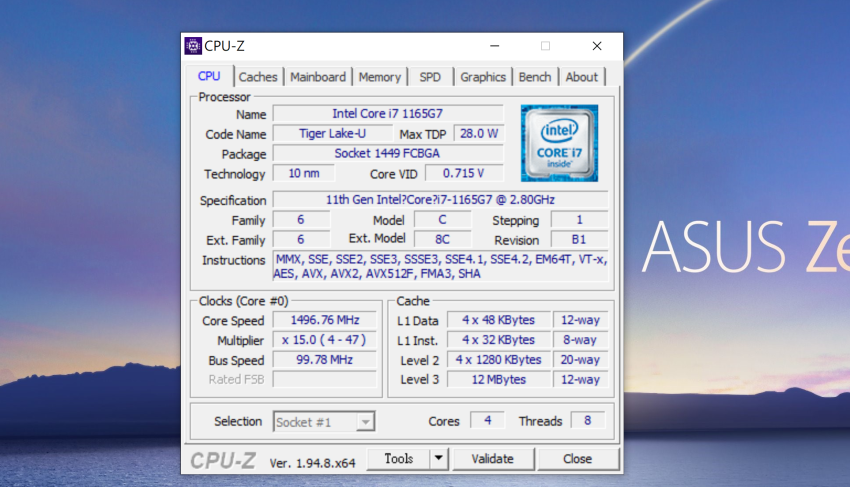Click the Validate button
Image resolution: width=850 pixels, height=487 pixels.
[x=493, y=459]
